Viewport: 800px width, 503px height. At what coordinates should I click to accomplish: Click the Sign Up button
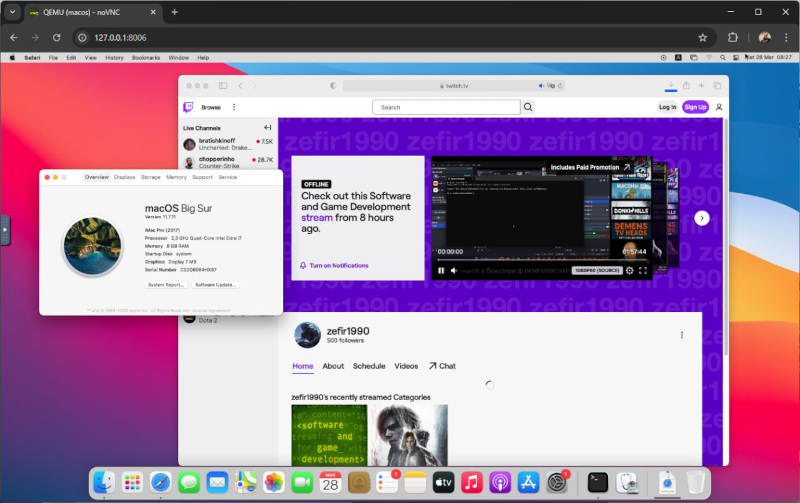pos(695,107)
